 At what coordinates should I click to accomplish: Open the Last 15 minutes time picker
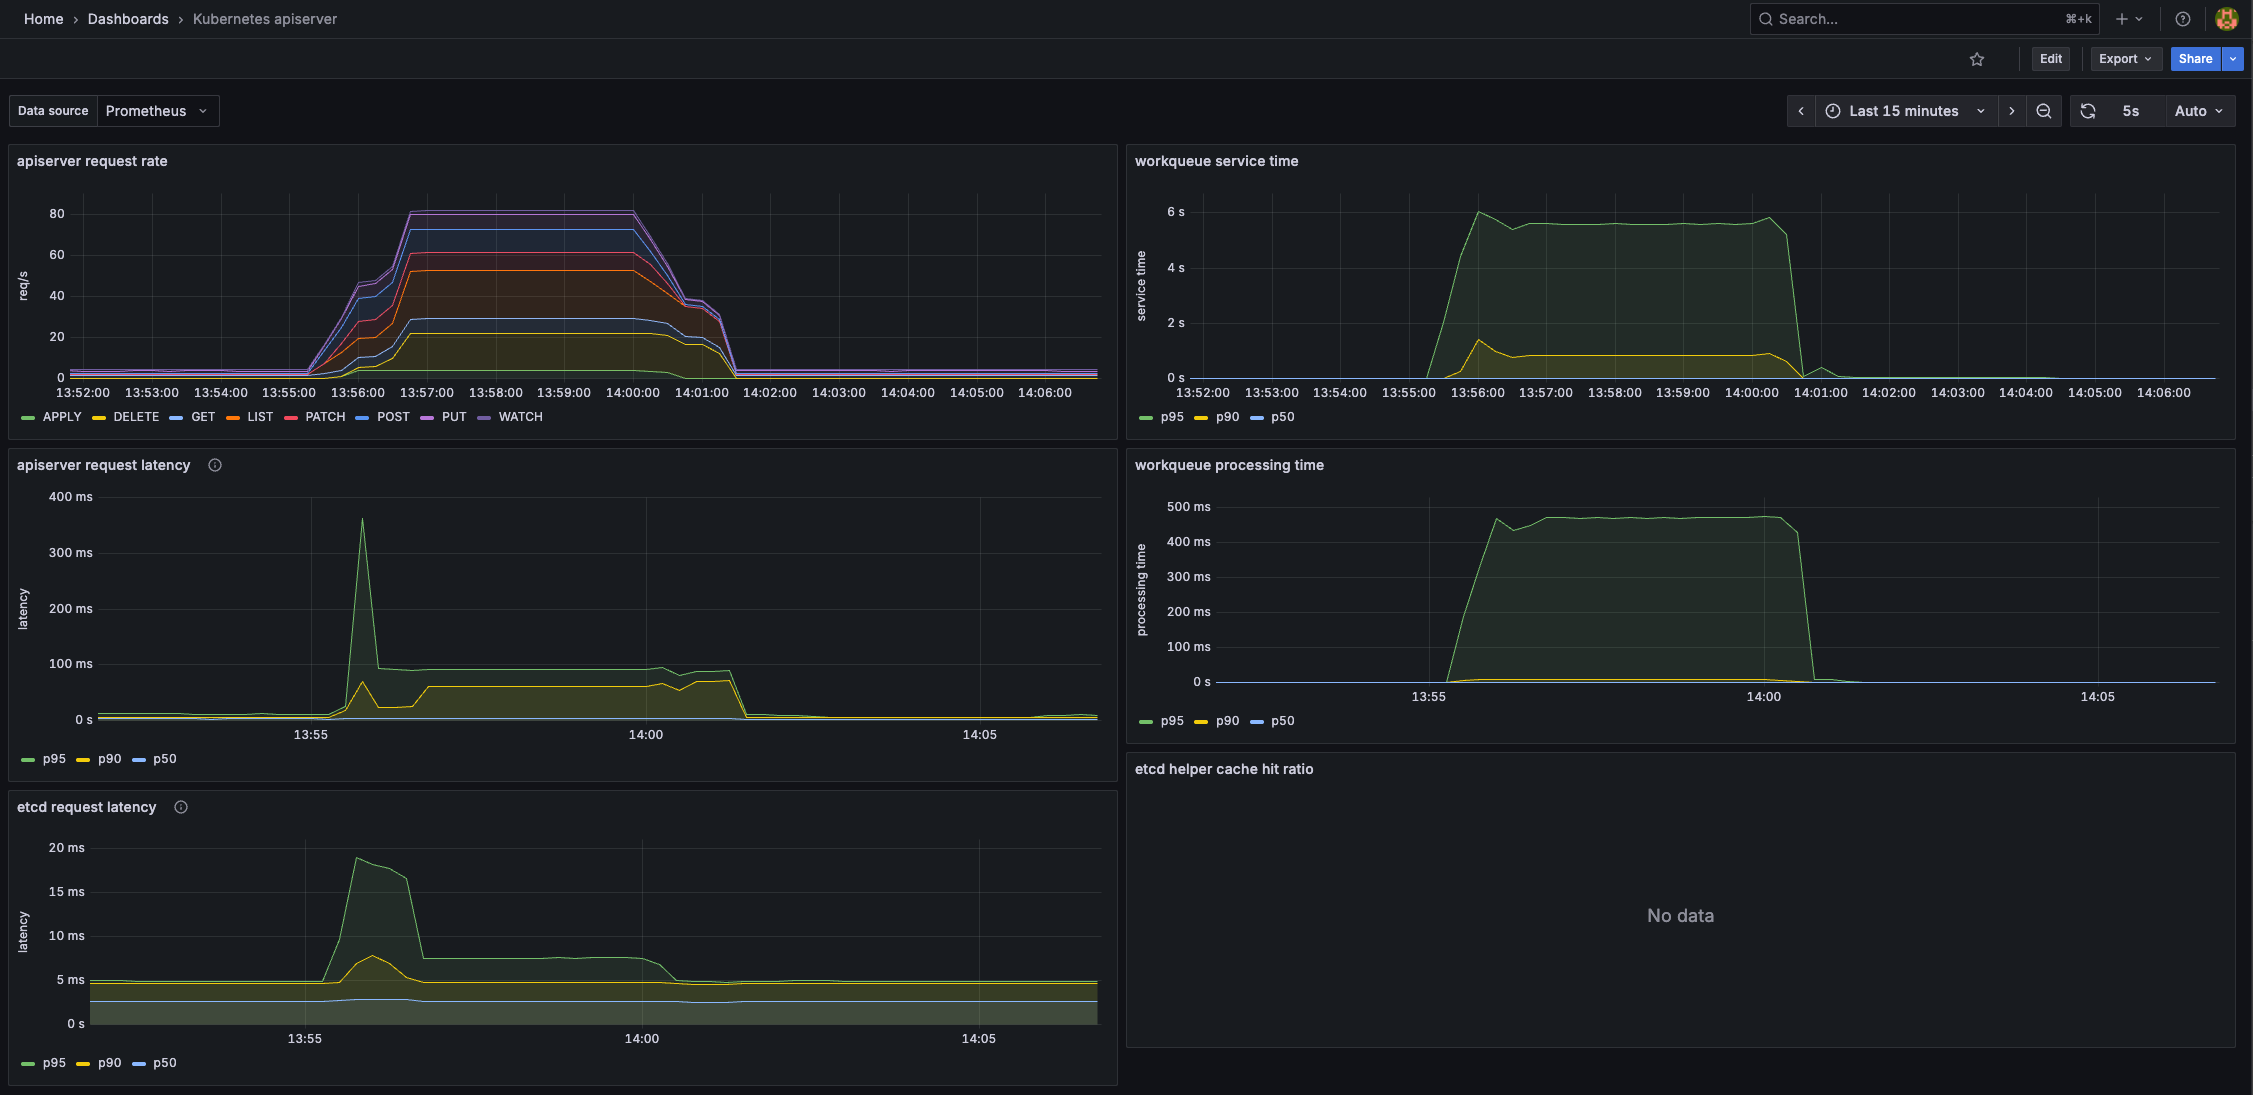click(x=1903, y=111)
